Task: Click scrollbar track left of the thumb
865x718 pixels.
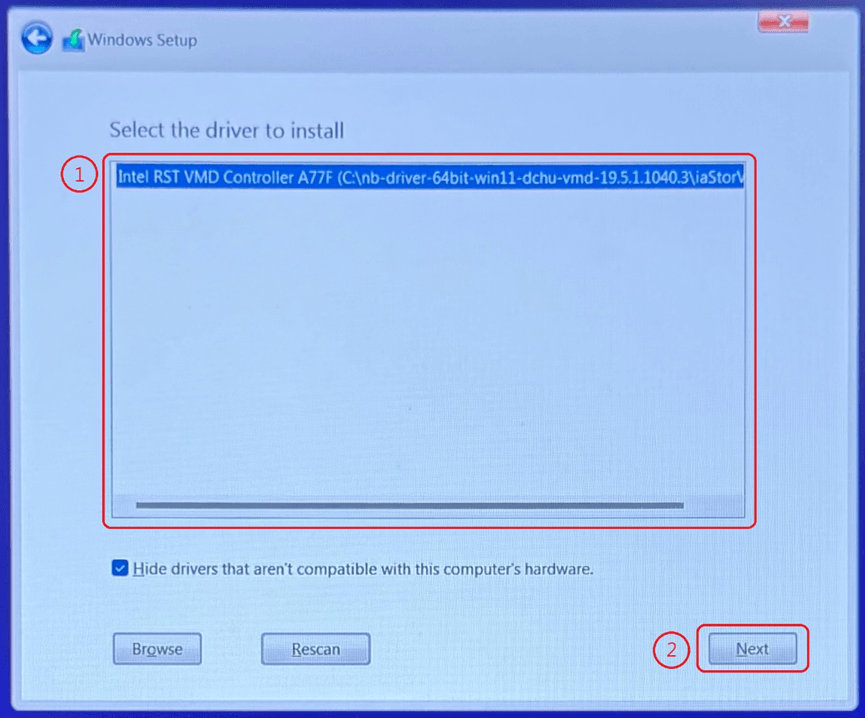Action: click(x=124, y=505)
